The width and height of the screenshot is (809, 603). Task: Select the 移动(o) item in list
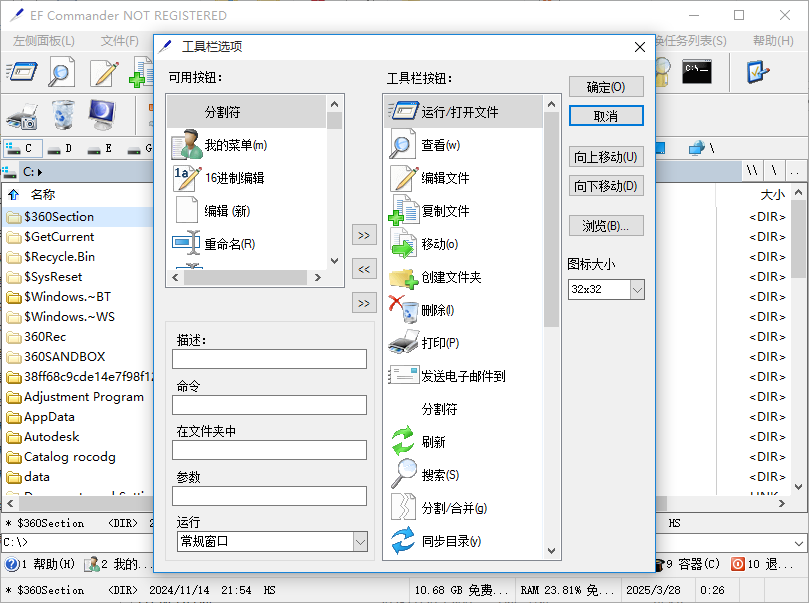463,244
